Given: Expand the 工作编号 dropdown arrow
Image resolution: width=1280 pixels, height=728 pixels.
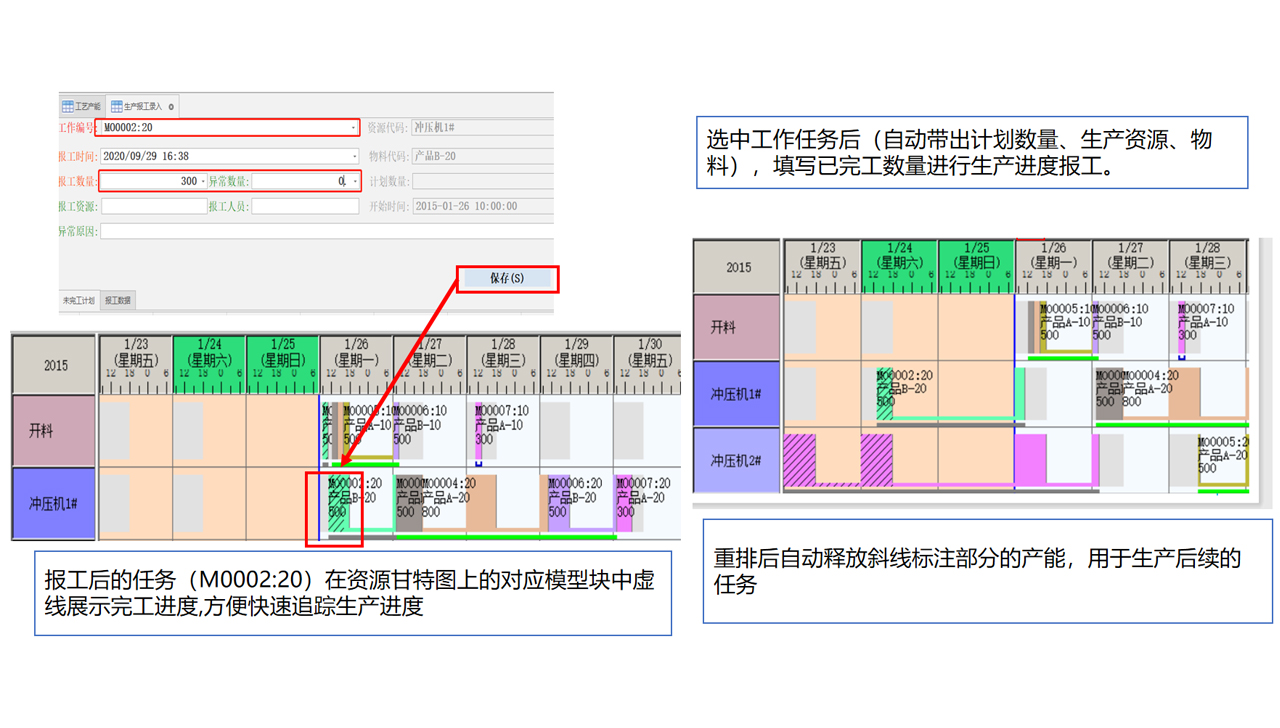Looking at the screenshot, I should coord(353,128).
